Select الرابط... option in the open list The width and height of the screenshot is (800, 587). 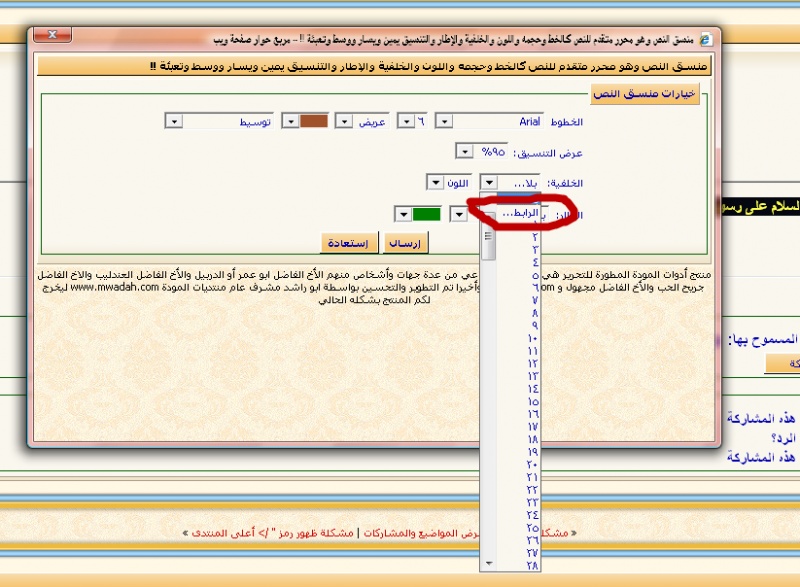point(518,213)
